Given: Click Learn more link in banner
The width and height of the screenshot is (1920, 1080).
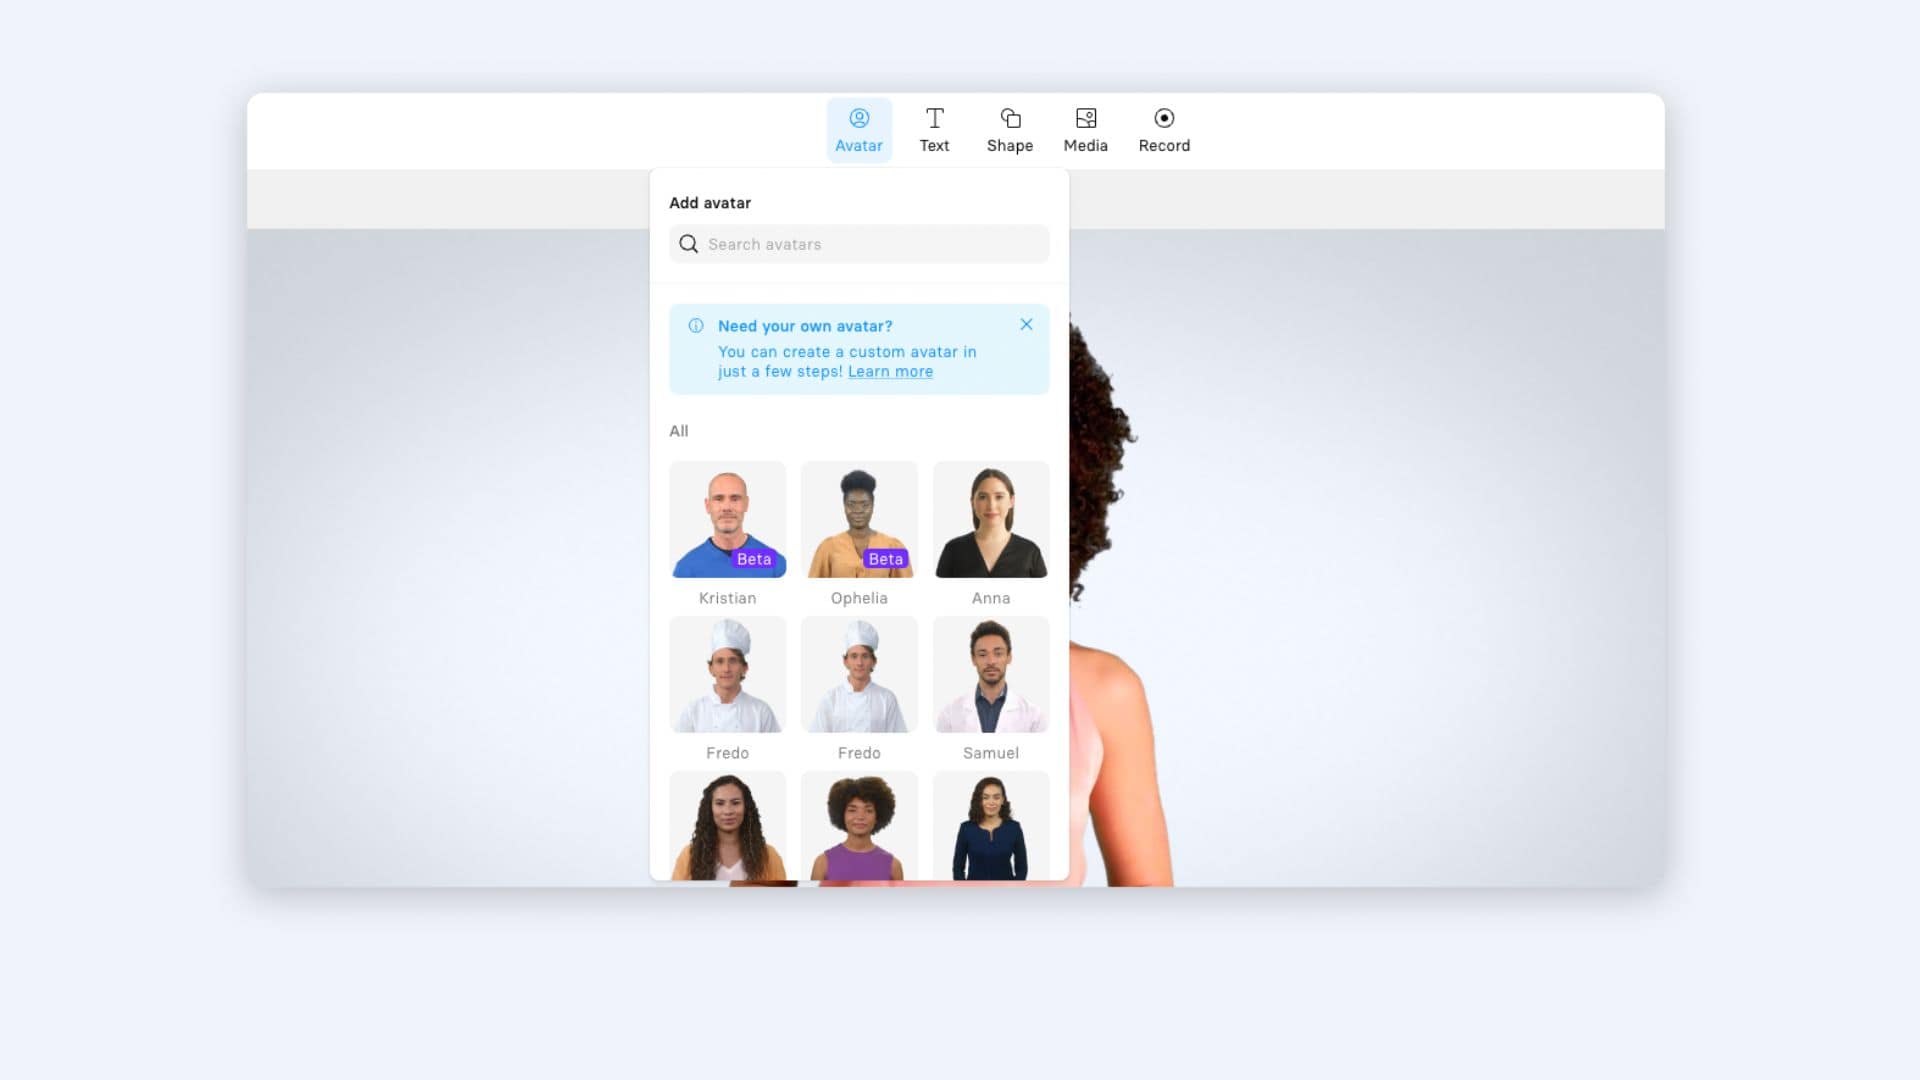Looking at the screenshot, I should [890, 371].
